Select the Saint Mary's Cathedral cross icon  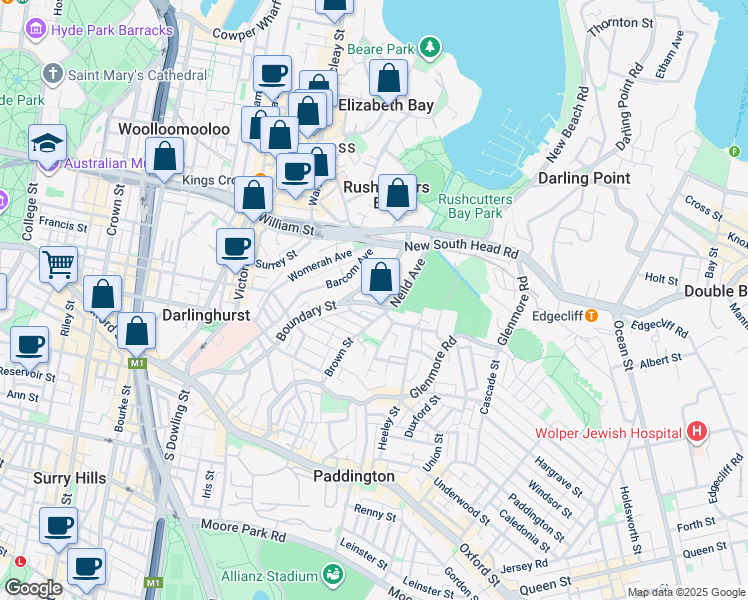[52, 74]
